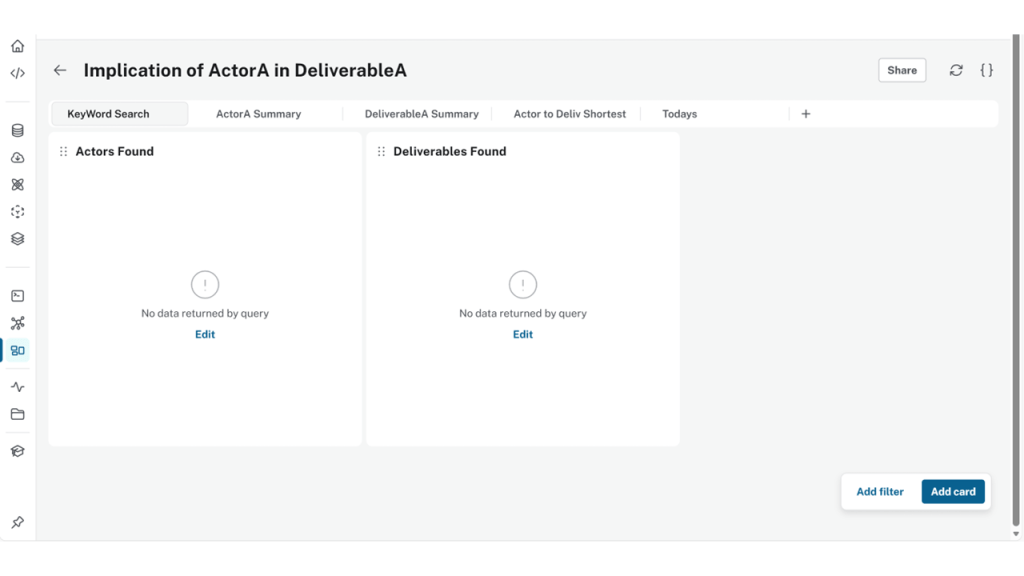The image size is (1024, 576).
Task: Click the cloud download import icon
Action: coord(17,158)
